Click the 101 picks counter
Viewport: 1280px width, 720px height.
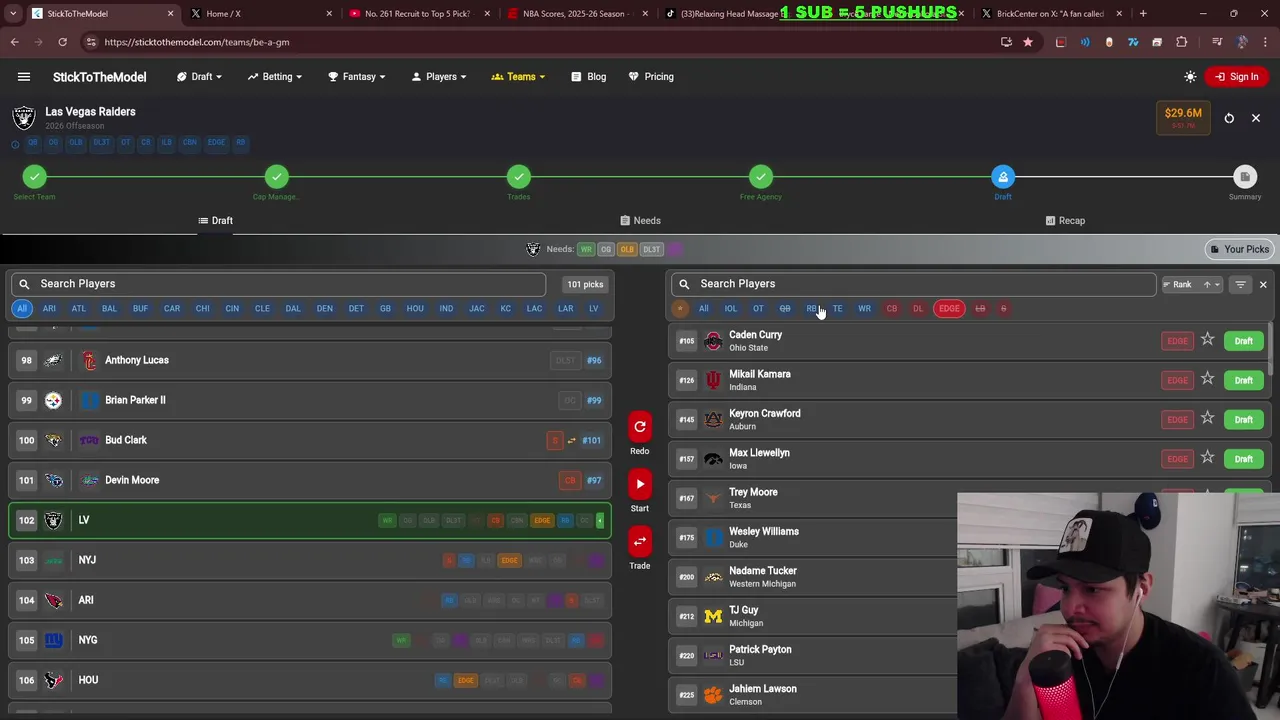pyautogui.click(x=585, y=284)
